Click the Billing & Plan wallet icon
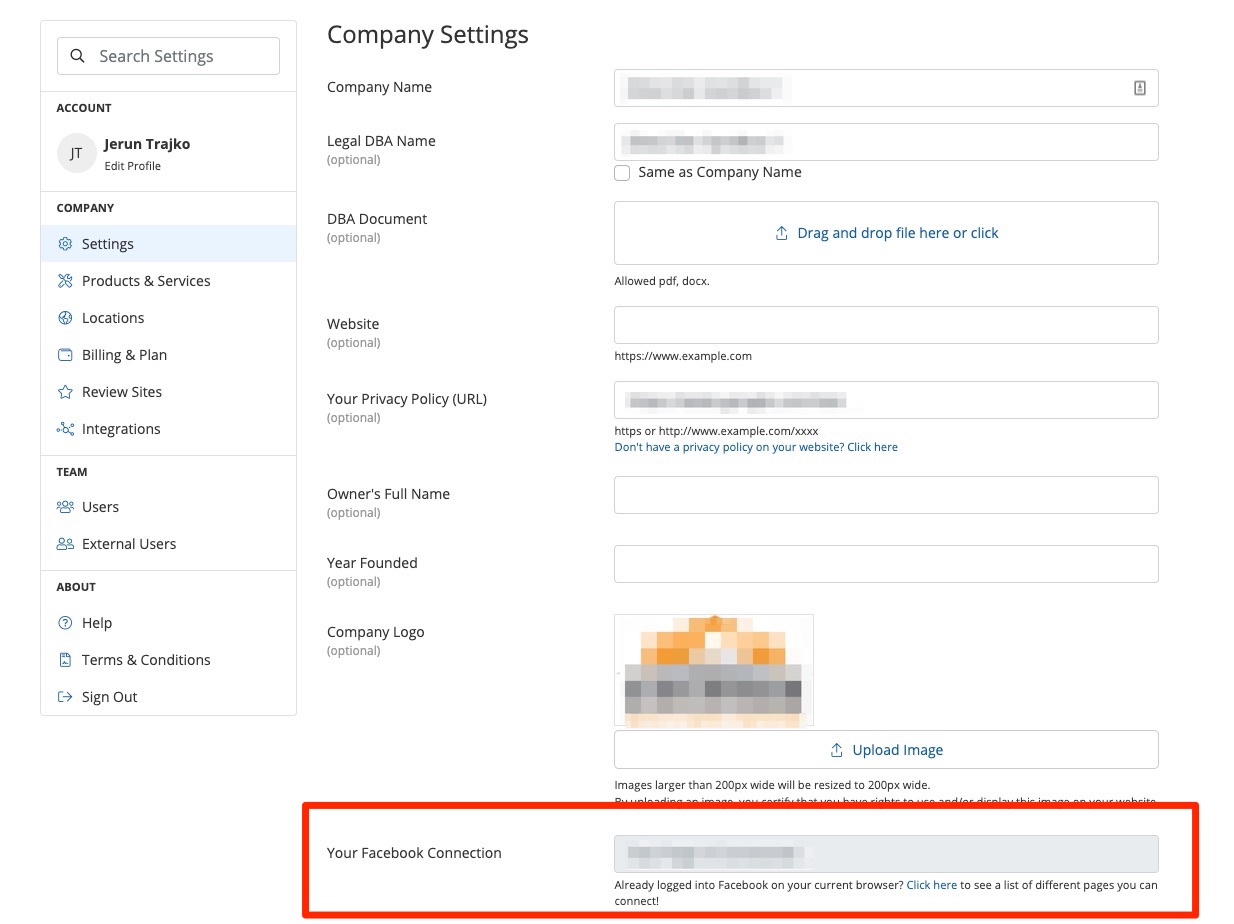Screen dimensions: 1234x924 coord(65,355)
